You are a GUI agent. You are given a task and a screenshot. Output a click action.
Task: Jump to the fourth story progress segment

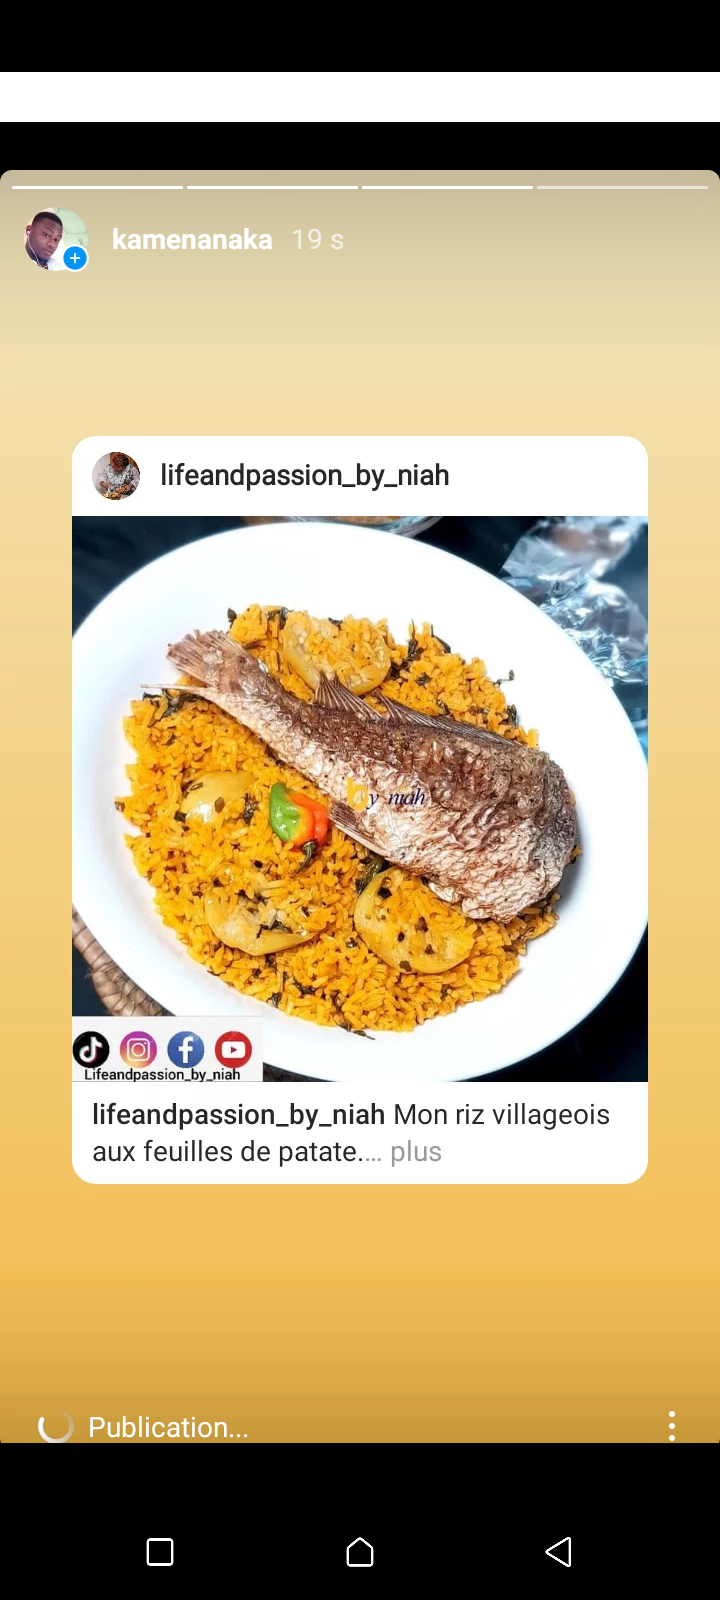622,187
